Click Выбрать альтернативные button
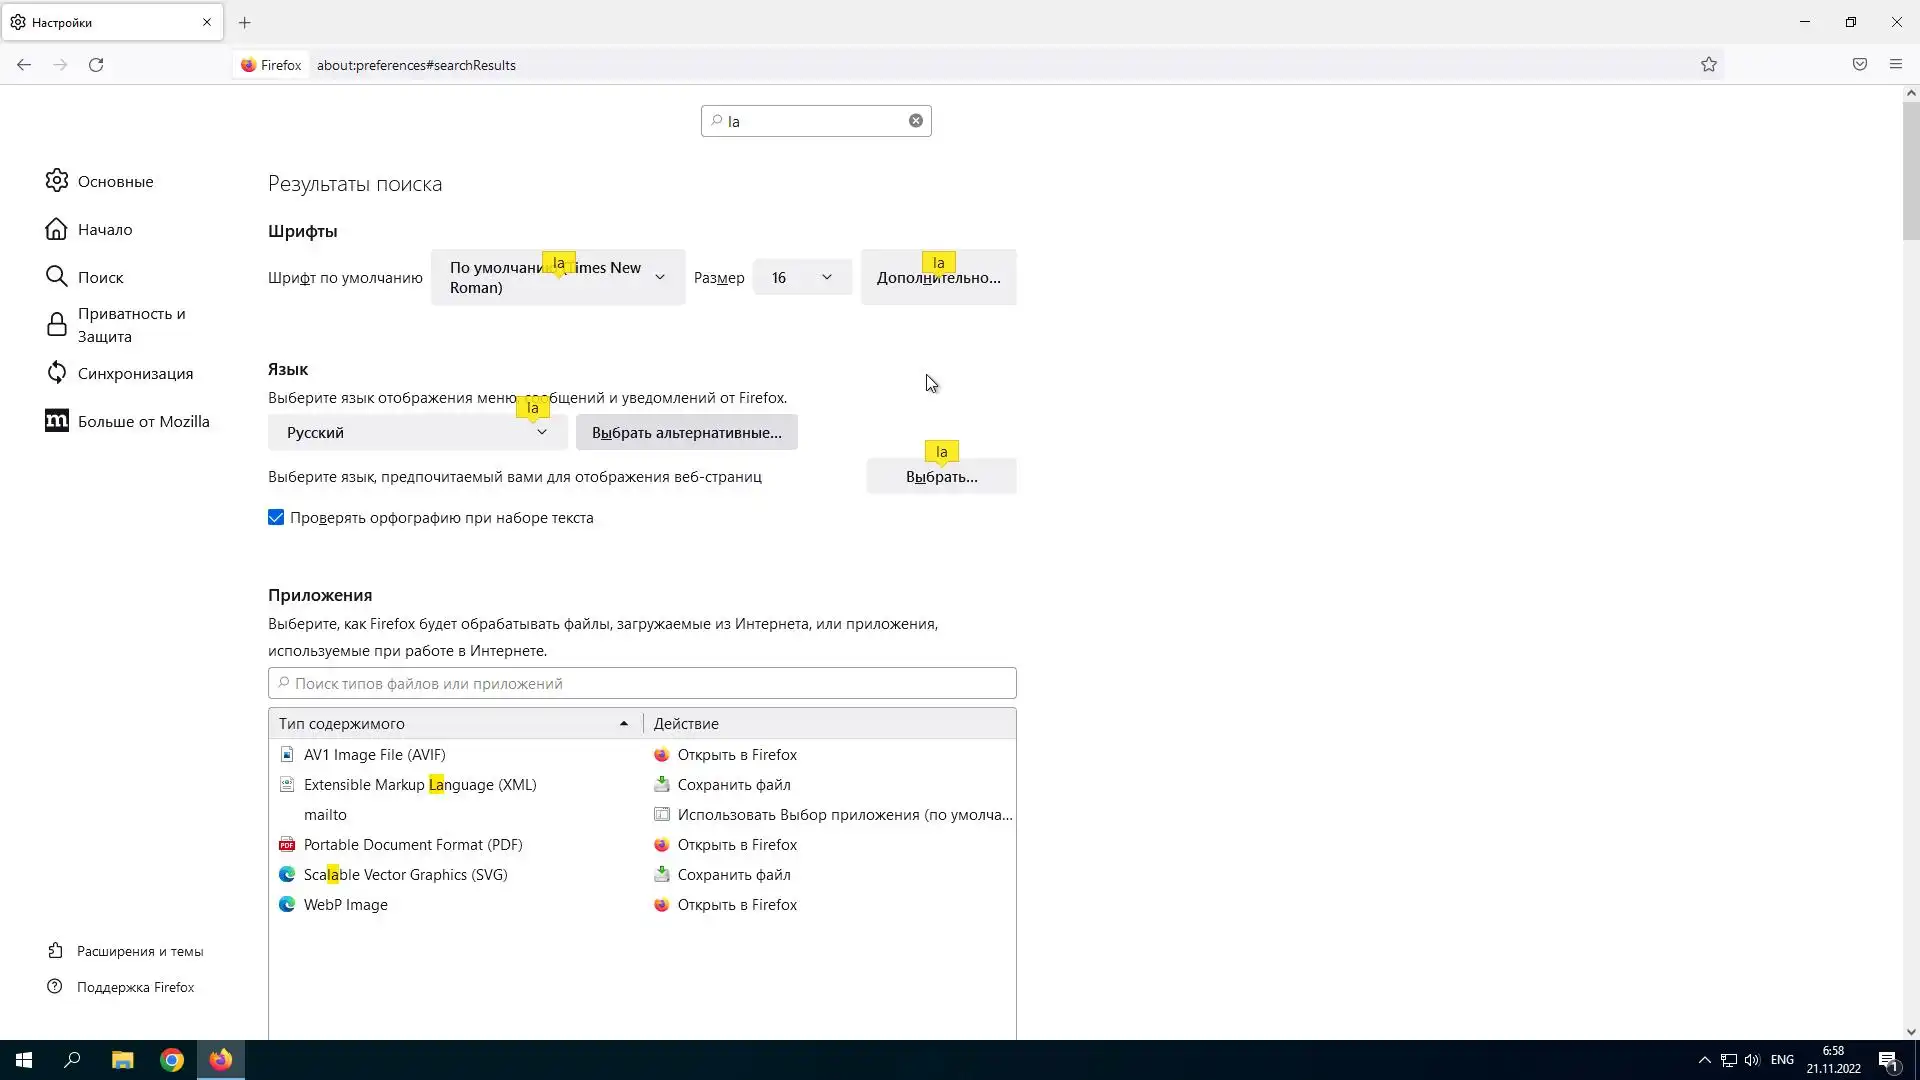Viewport: 1920px width, 1080px height. pos(686,433)
